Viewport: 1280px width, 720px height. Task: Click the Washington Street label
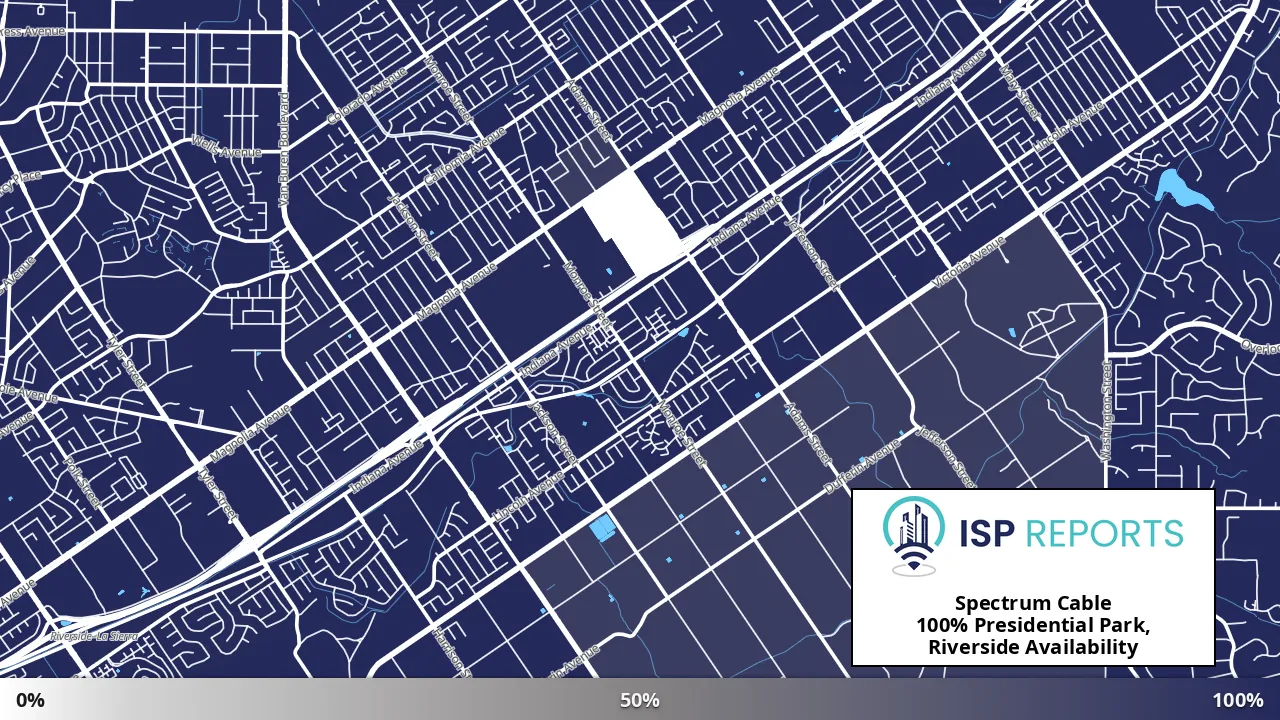[1106, 410]
